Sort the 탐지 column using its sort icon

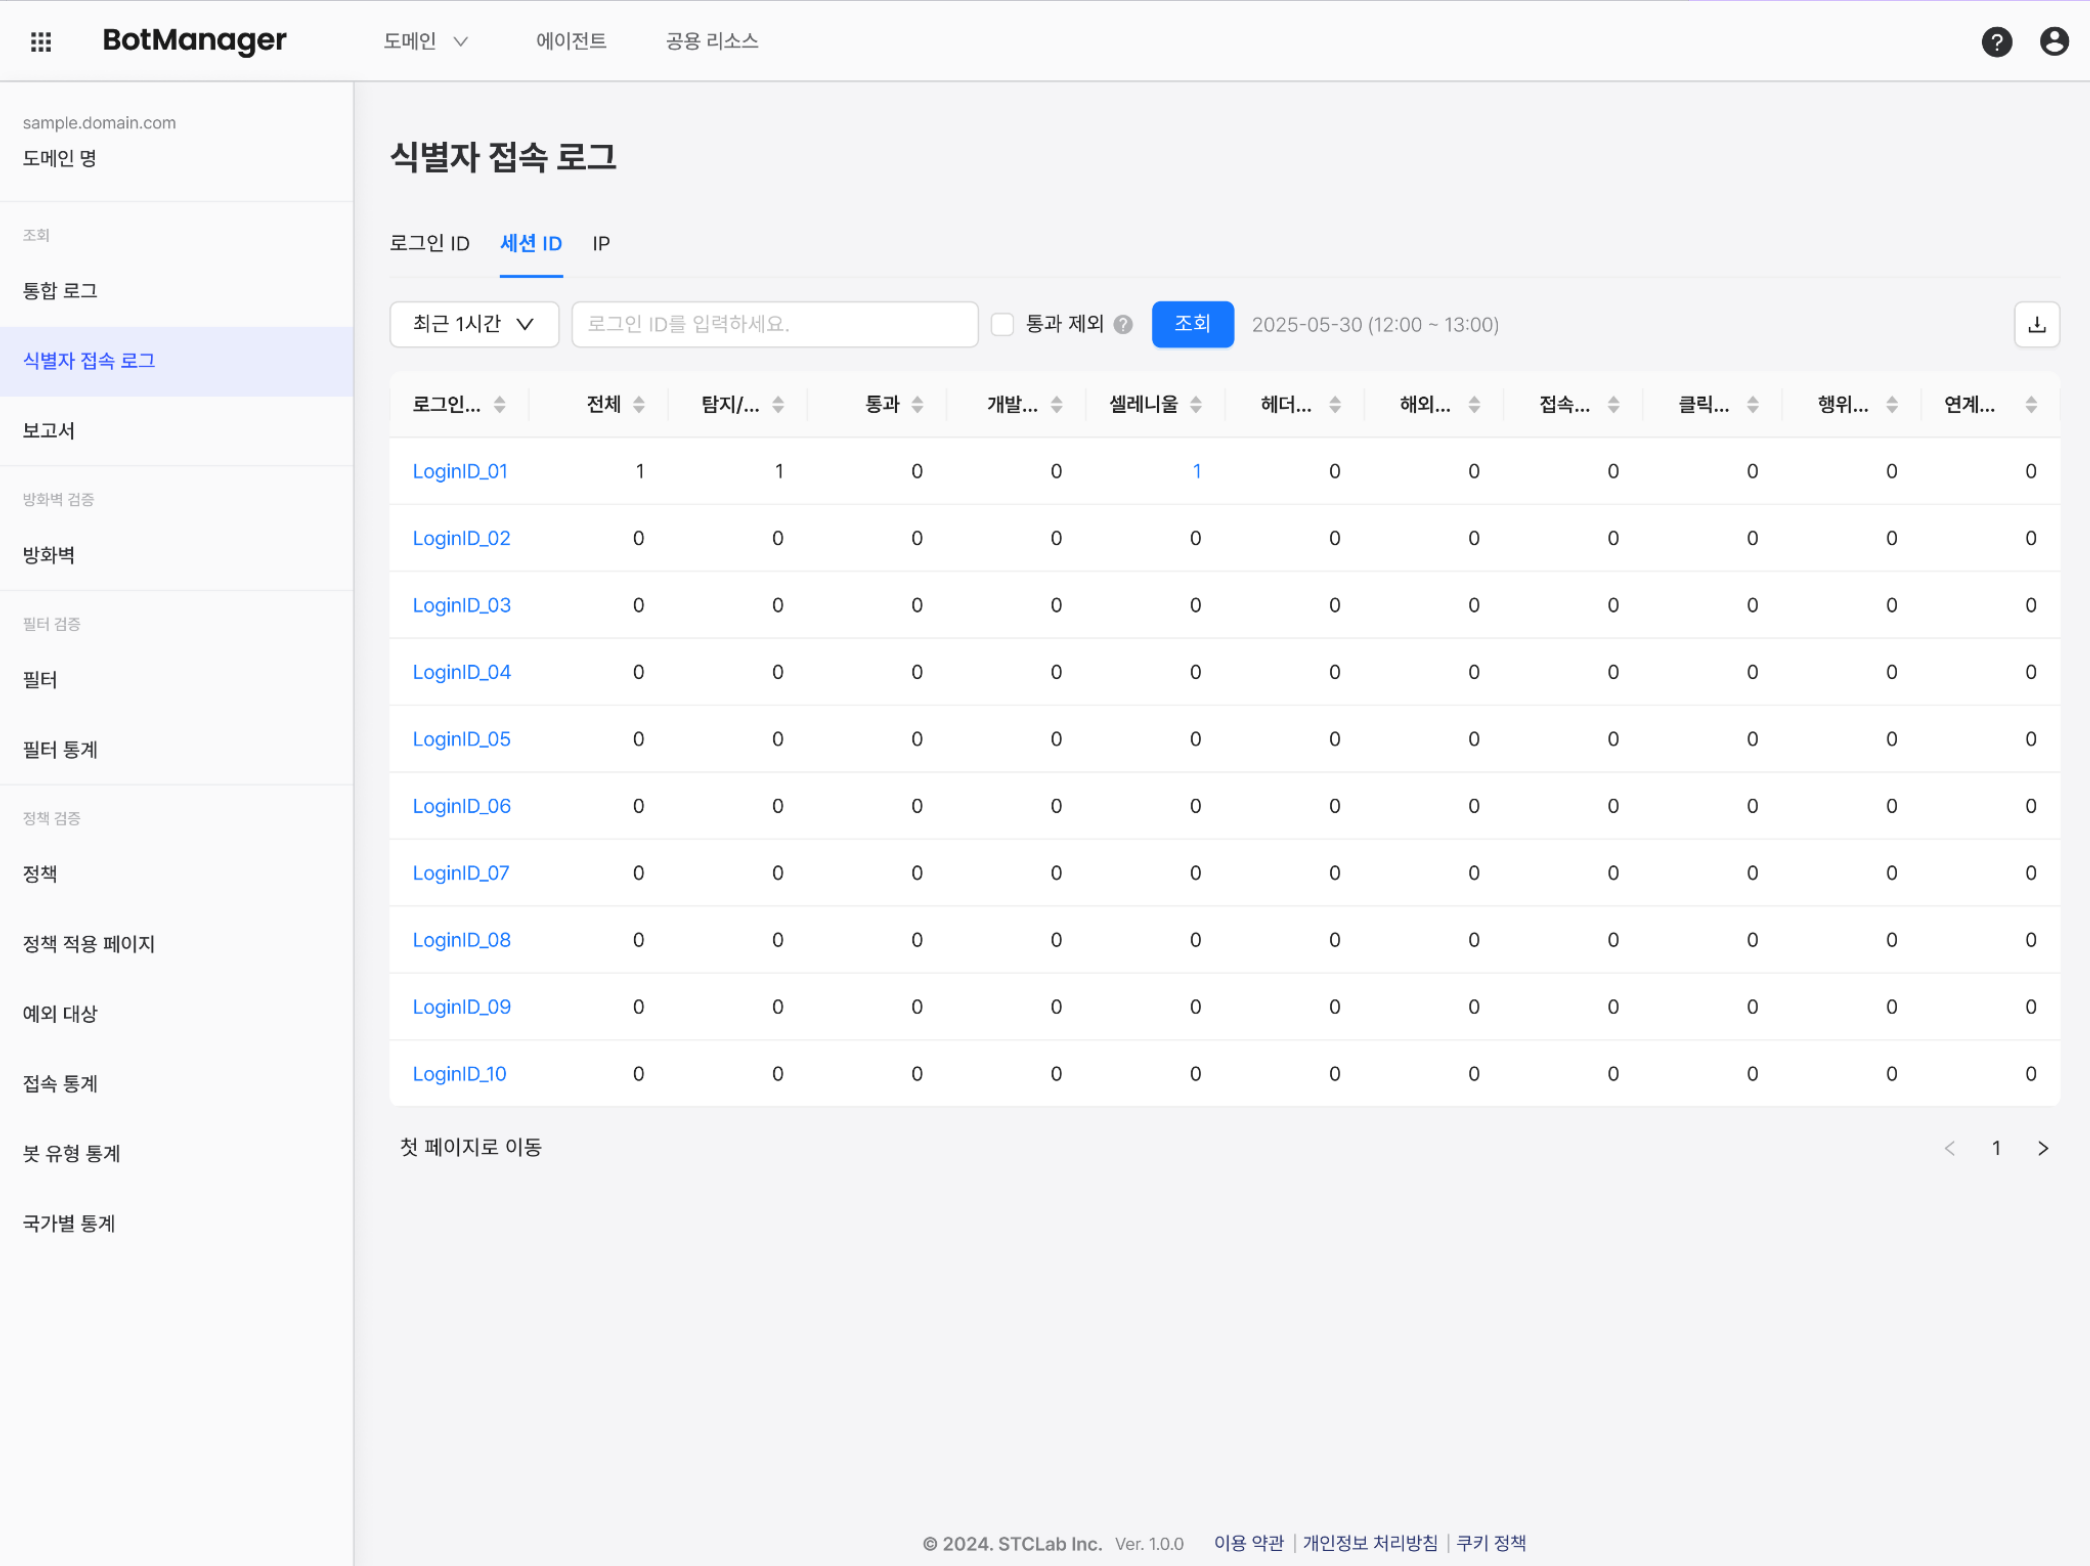(x=779, y=404)
